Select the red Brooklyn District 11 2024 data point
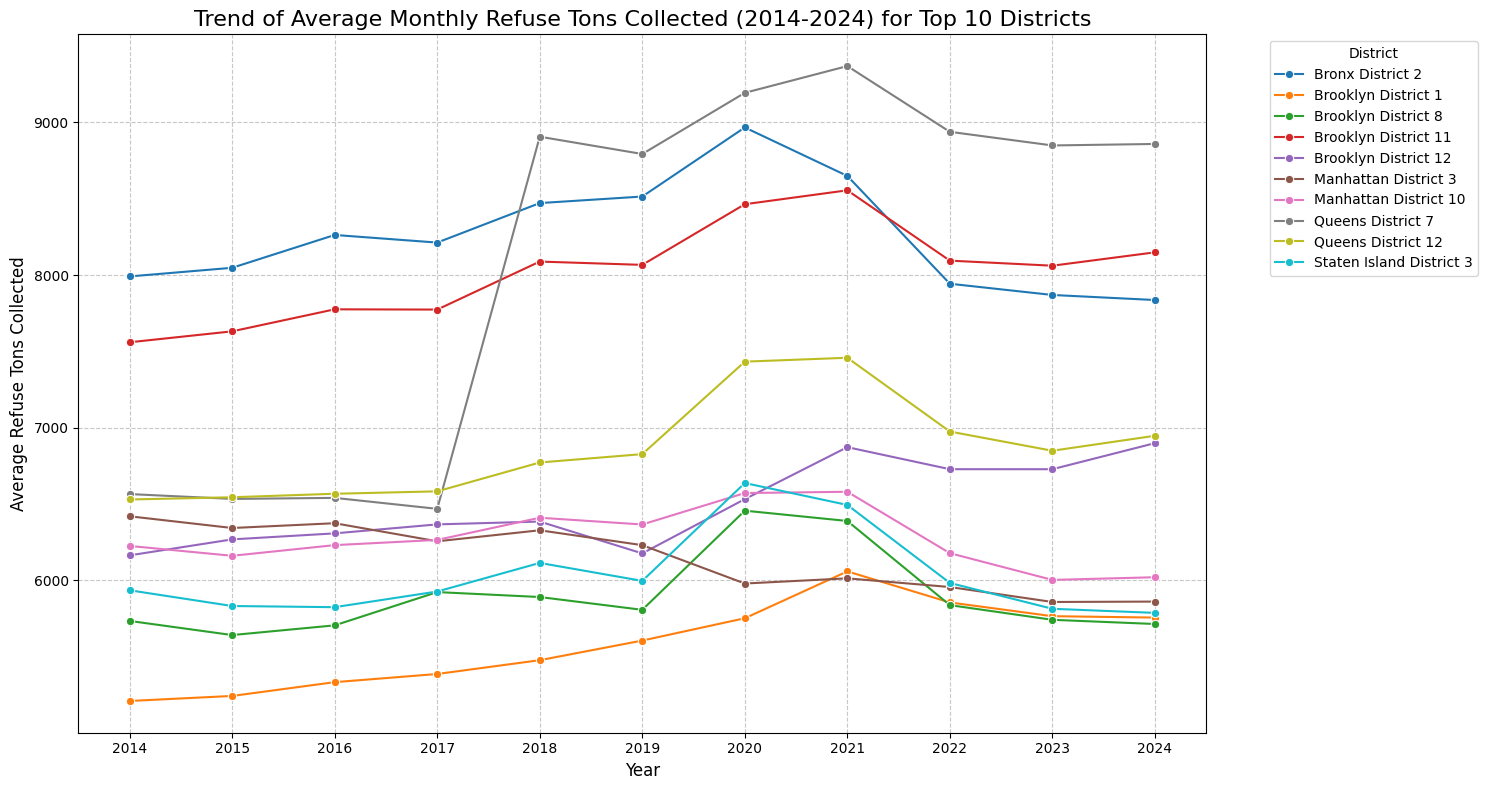Image resolution: width=1488 pixels, height=790 pixels. [x=1155, y=252]
